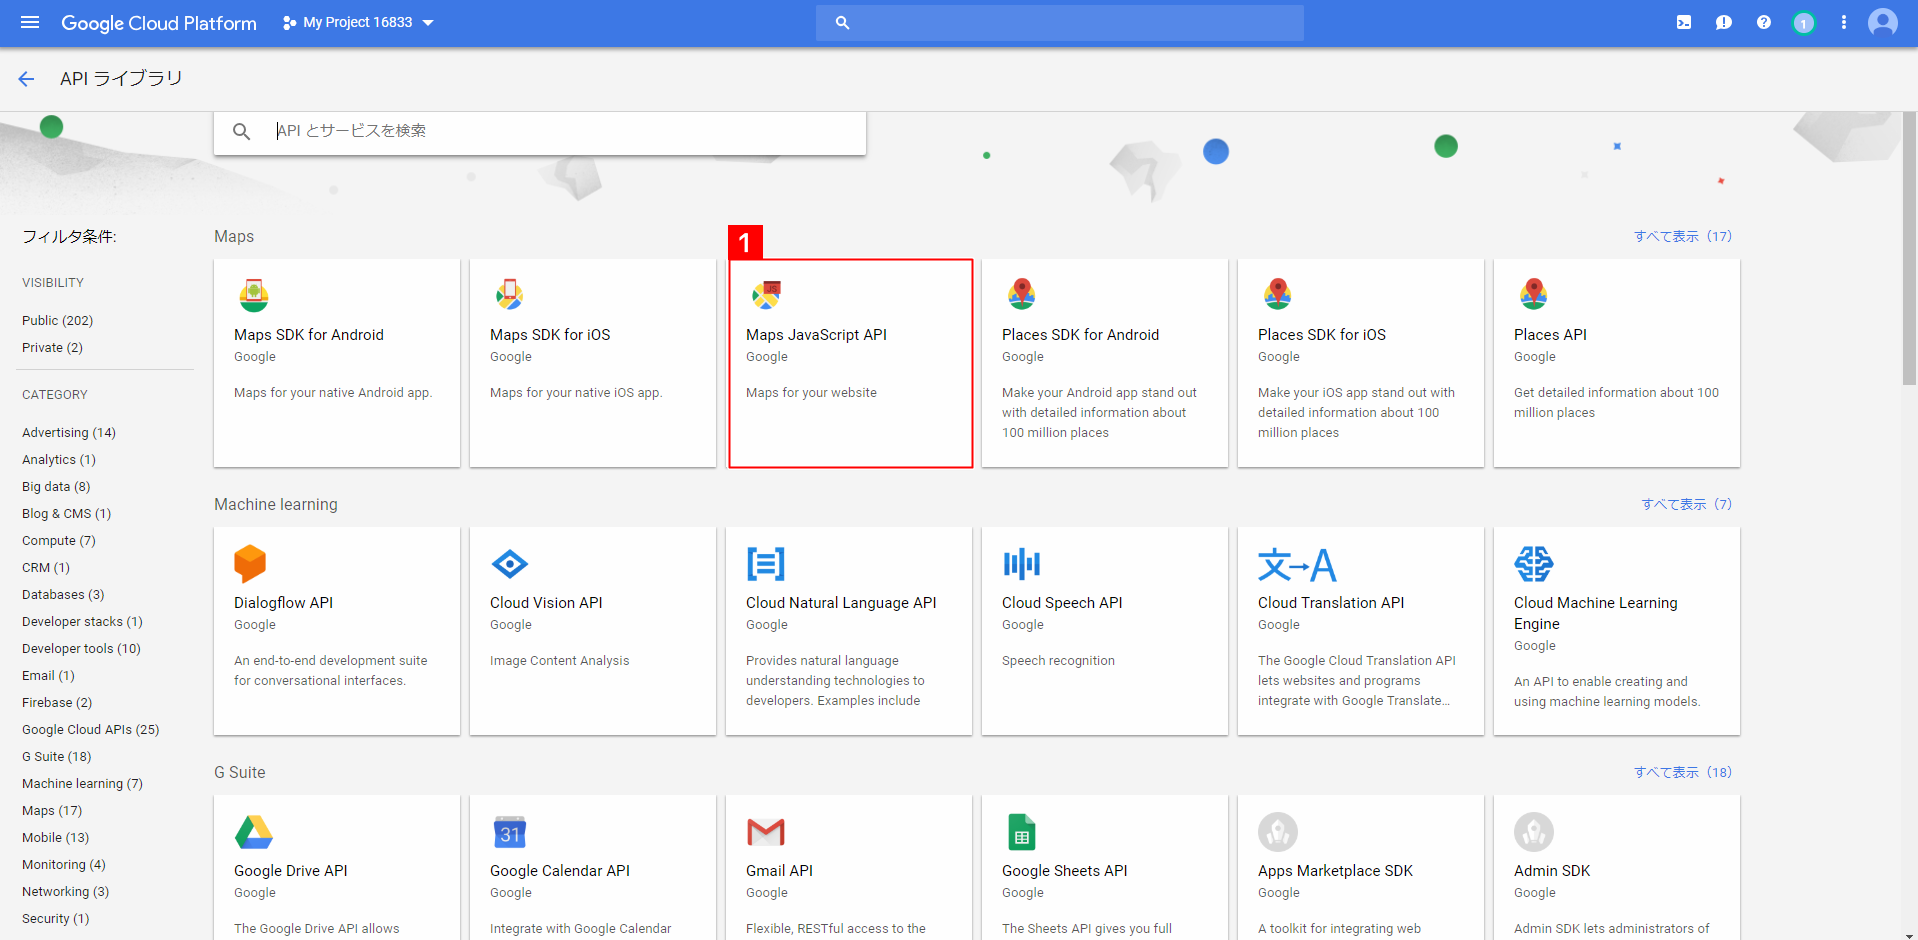Filter by Public (202) visibility
1918x940 pixels.
click(58, 321)
